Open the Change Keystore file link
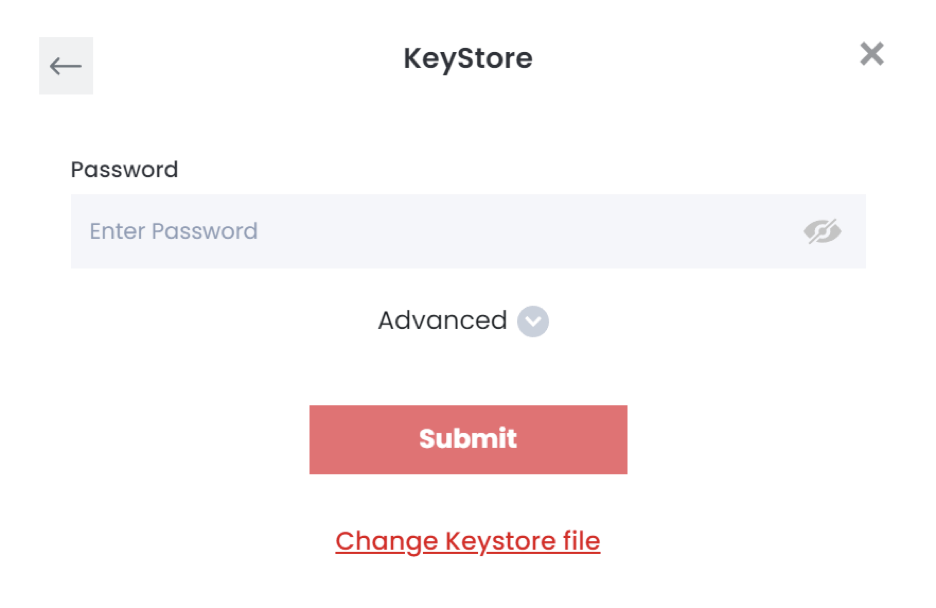This screenshot has height=608, width=936. (x=467, y=542)
